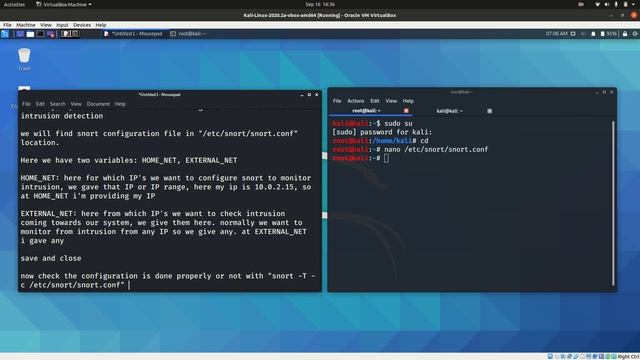Open terminal View menu
The width and height of the screenshot is (640, 360).
tap(391, 101)
